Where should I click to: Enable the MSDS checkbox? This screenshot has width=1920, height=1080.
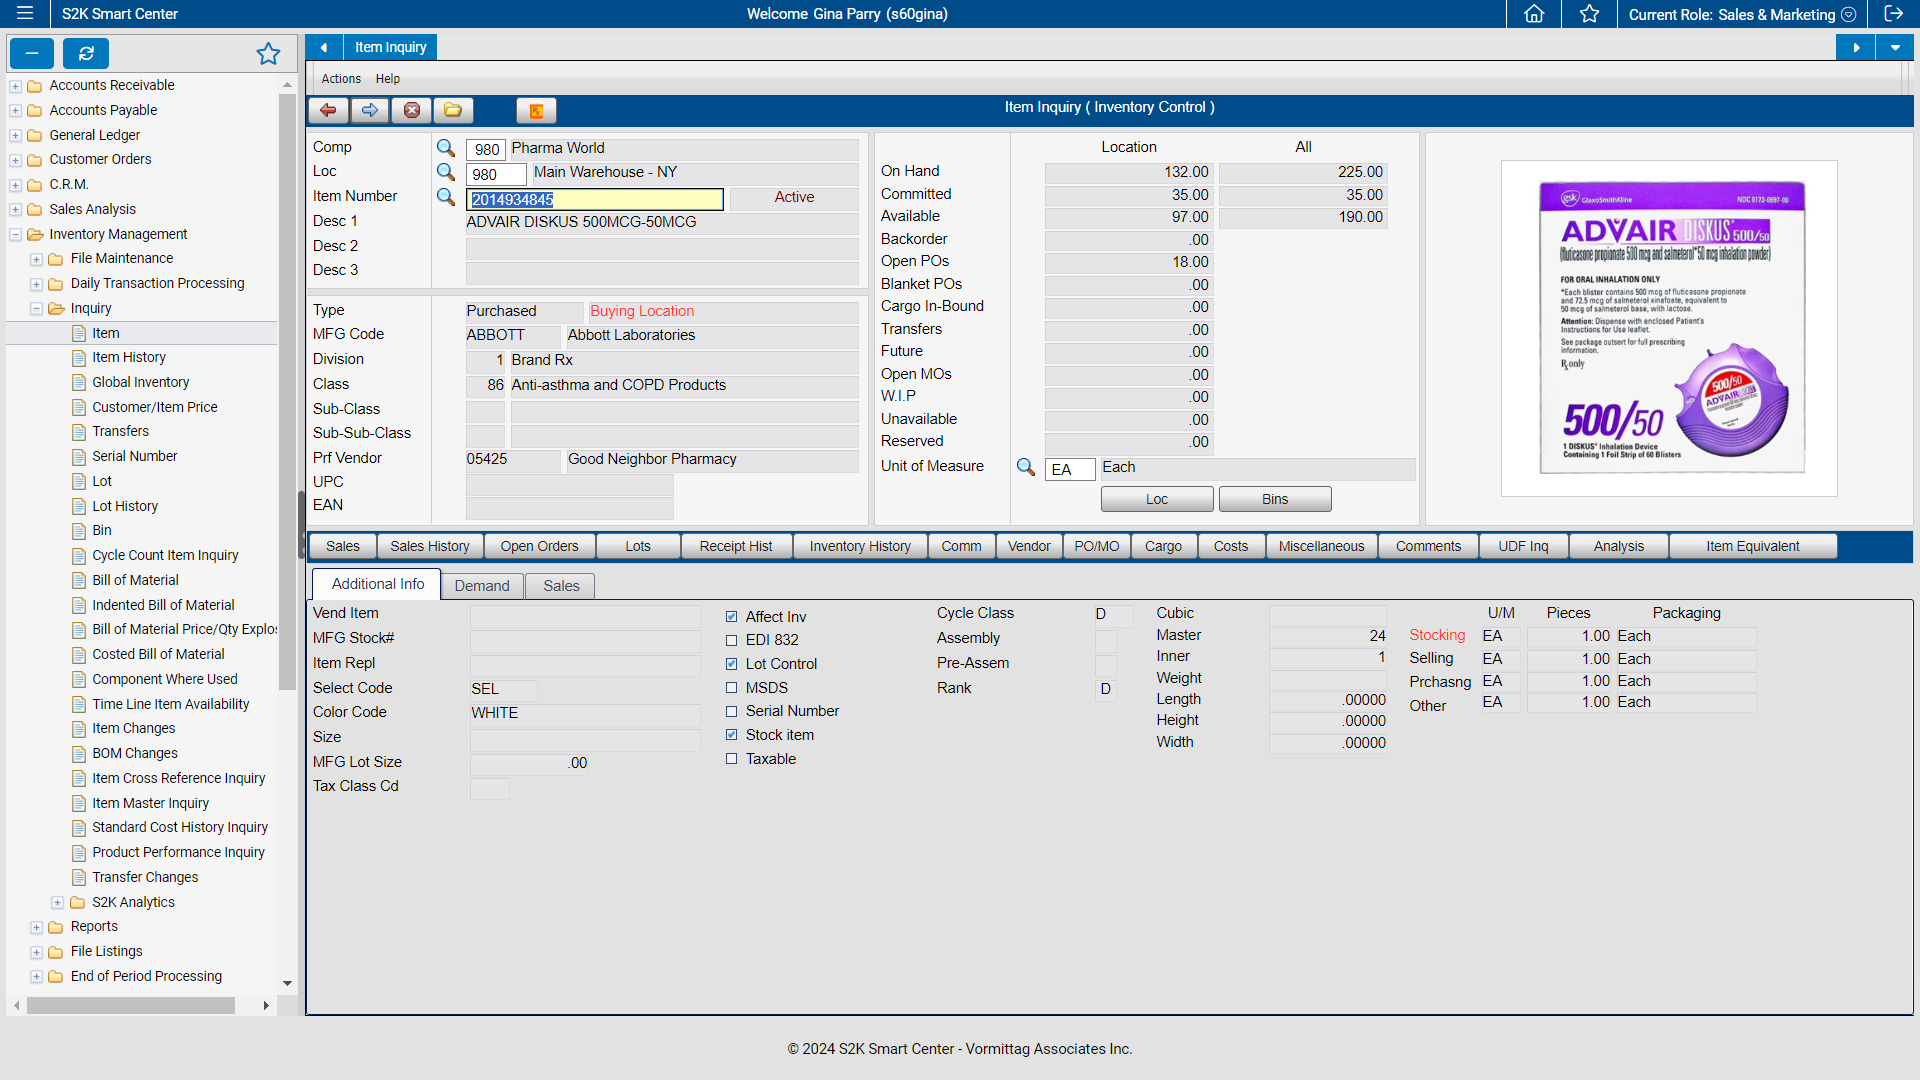pyautogui.click(x=731, y=687)
